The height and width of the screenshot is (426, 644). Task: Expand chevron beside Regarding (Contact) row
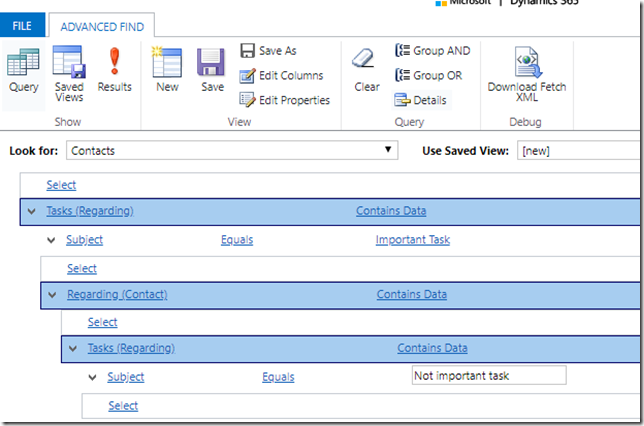click(52, 295)
